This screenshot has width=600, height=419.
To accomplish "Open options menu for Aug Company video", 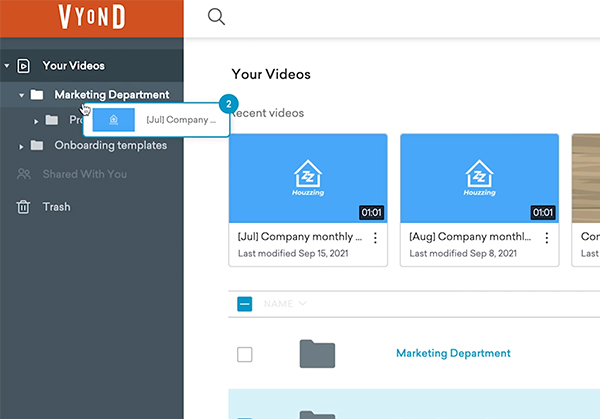I will 547,238.
